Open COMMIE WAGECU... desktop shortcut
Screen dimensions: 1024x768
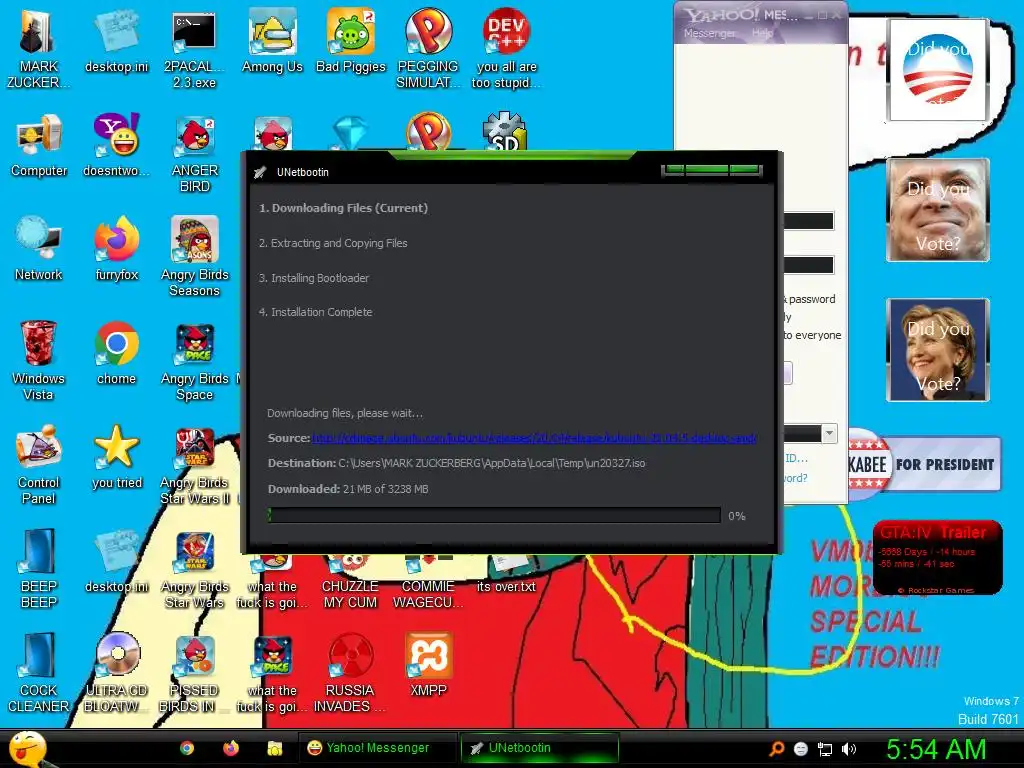click(428, 583)
